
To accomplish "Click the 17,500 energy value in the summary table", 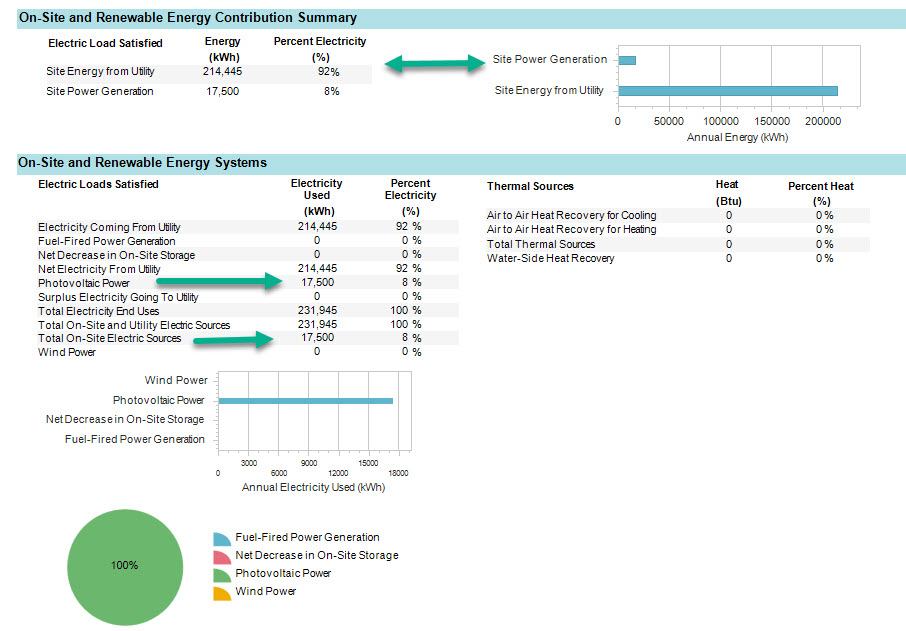I will [222, 91].
